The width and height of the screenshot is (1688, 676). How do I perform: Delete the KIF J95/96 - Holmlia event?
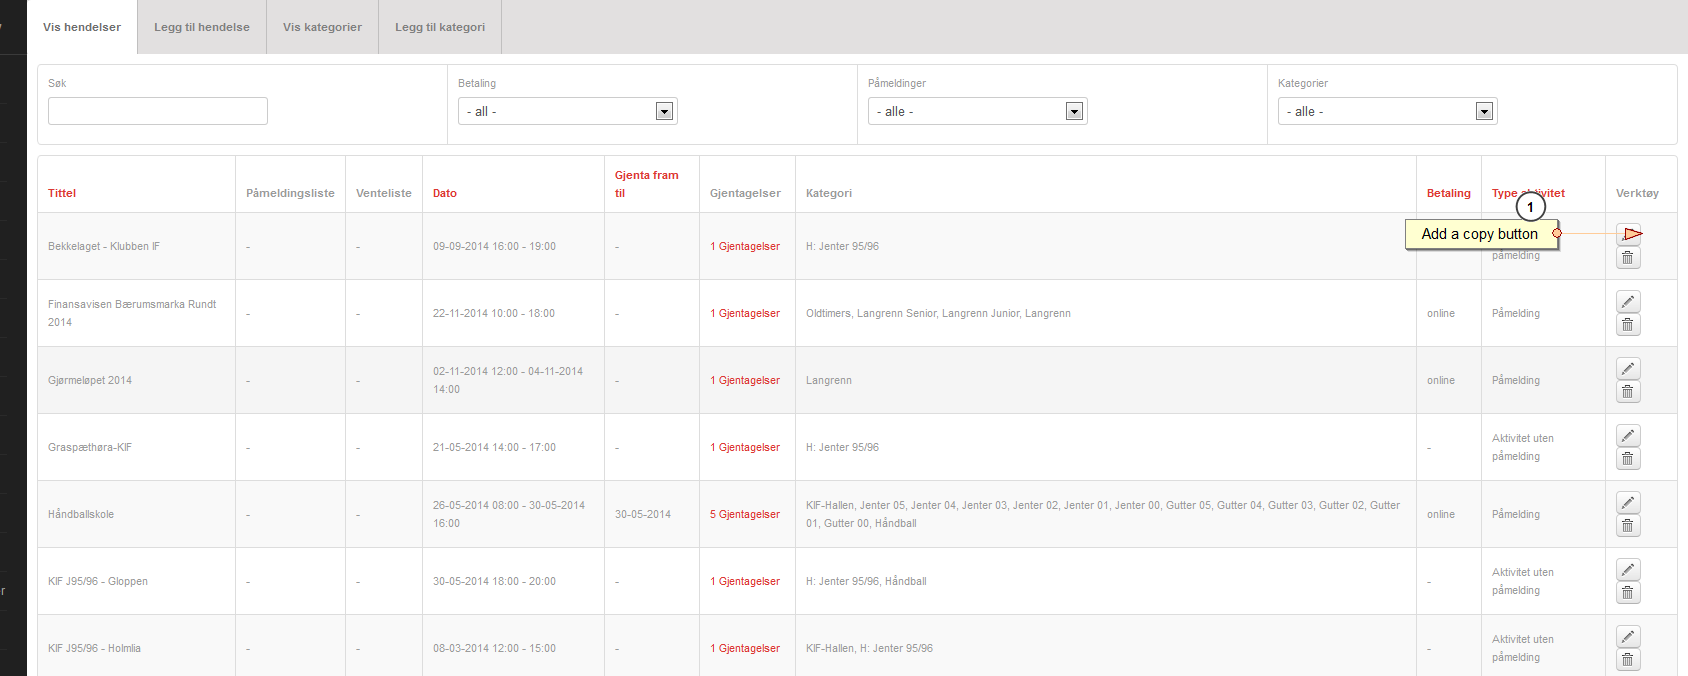[1628, 660]
